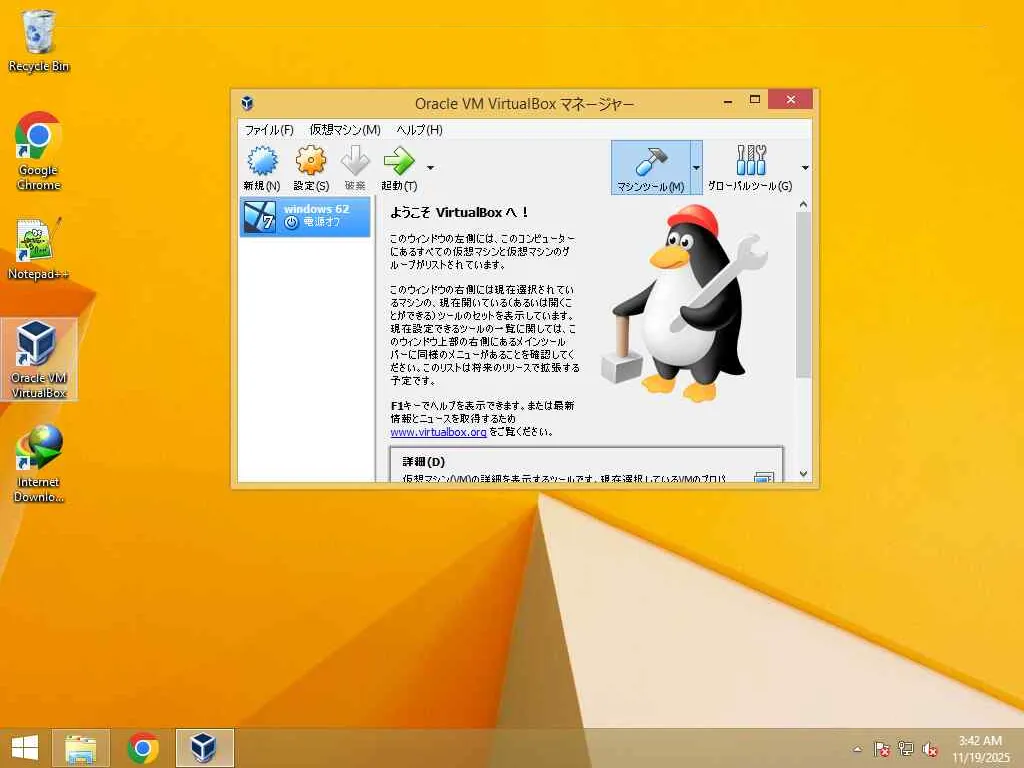This screenshot has height=768, width=1024.
Task: Show hidden tray icons arrow
Action: (x=857, y=749)
